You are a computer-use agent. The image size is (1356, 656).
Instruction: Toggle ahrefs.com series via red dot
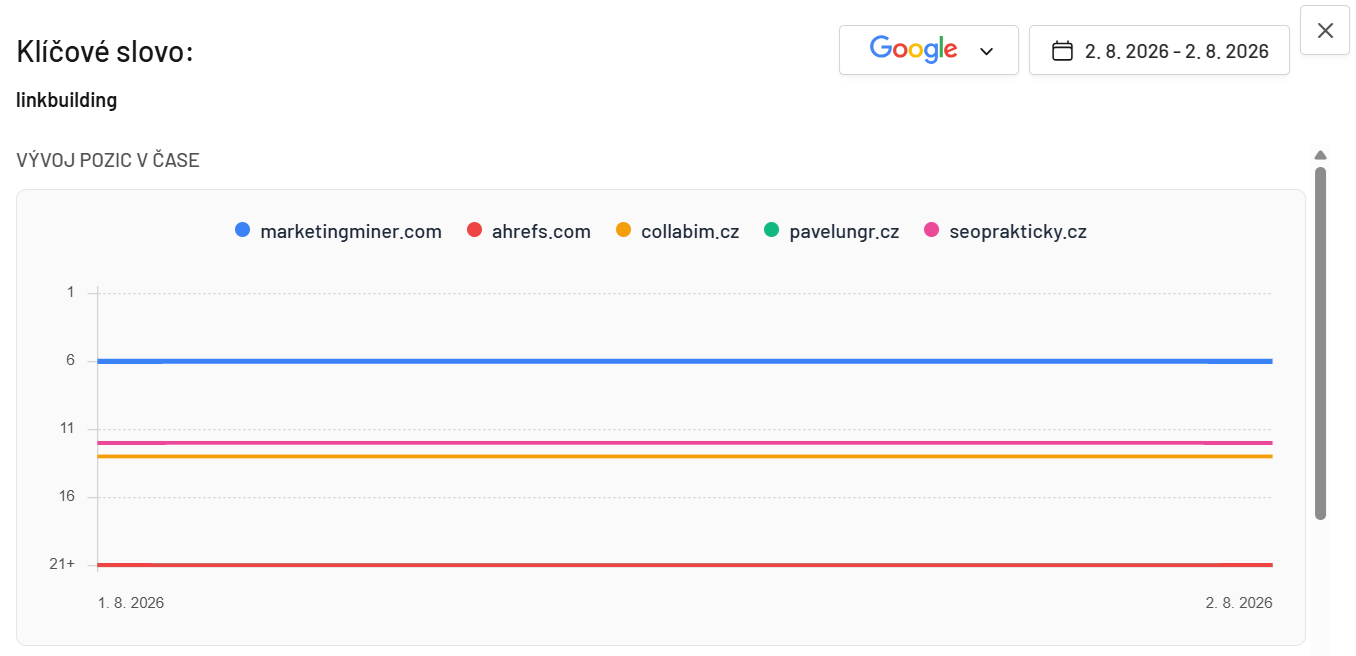point(474,230)
